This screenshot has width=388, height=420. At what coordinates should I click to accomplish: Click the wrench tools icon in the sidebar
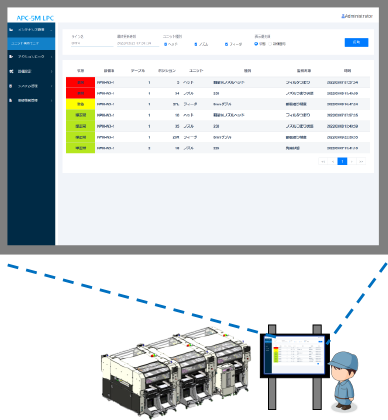click(11, 71)
